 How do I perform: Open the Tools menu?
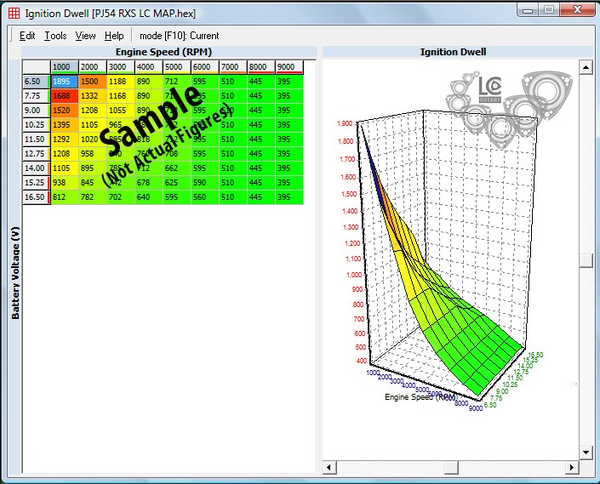coord(55,36)
